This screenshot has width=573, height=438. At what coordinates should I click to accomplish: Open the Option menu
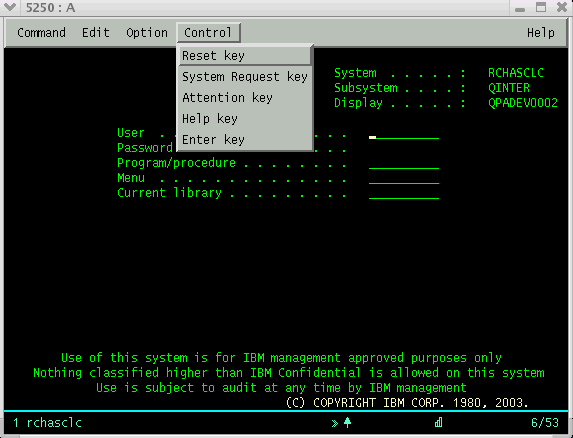pyautogui.click(x=147, y=33)
